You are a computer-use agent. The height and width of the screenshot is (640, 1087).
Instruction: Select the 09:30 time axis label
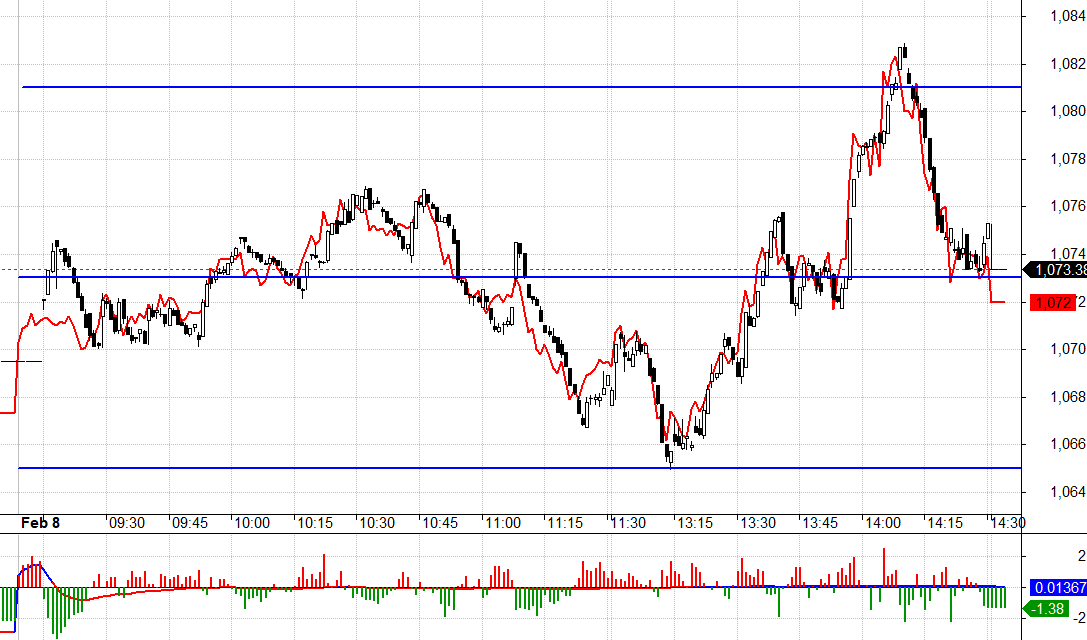click(x=126, y=523)
